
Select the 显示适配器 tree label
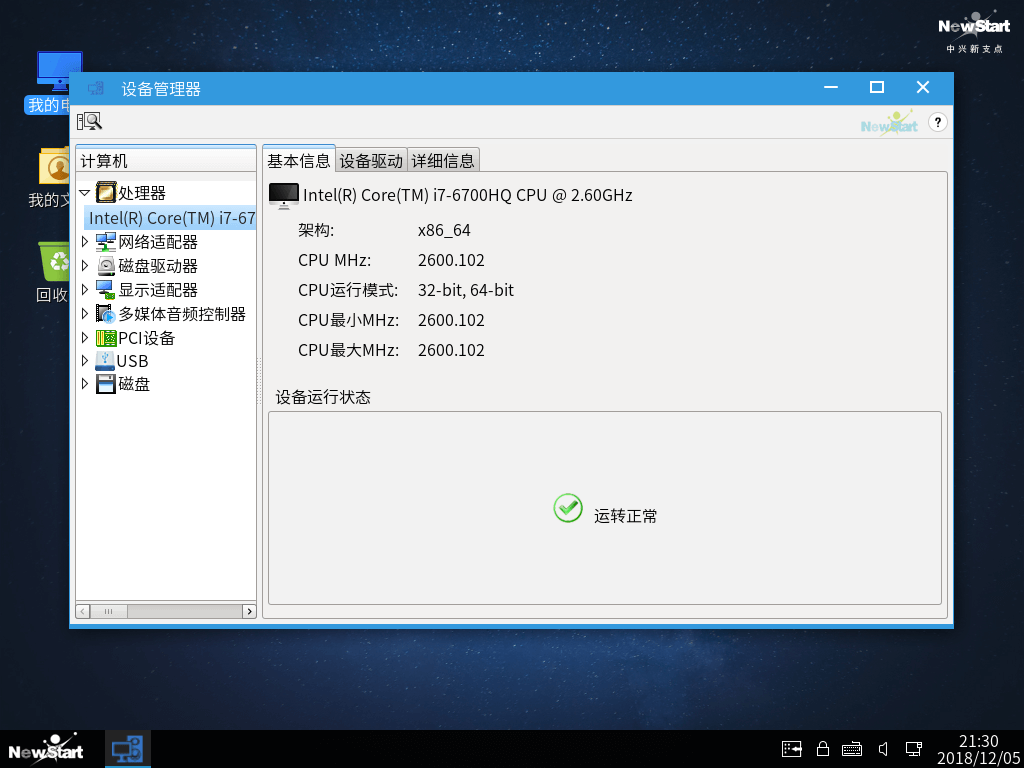coord(158,290)
